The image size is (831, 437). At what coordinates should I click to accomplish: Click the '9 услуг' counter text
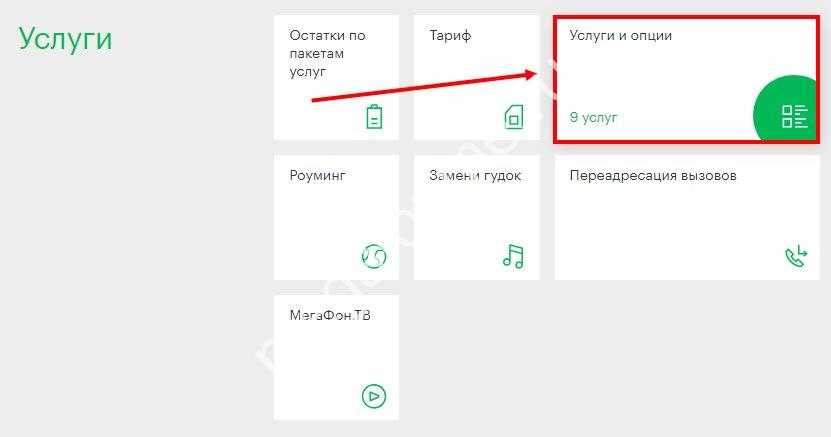click(x=594, y=118)
